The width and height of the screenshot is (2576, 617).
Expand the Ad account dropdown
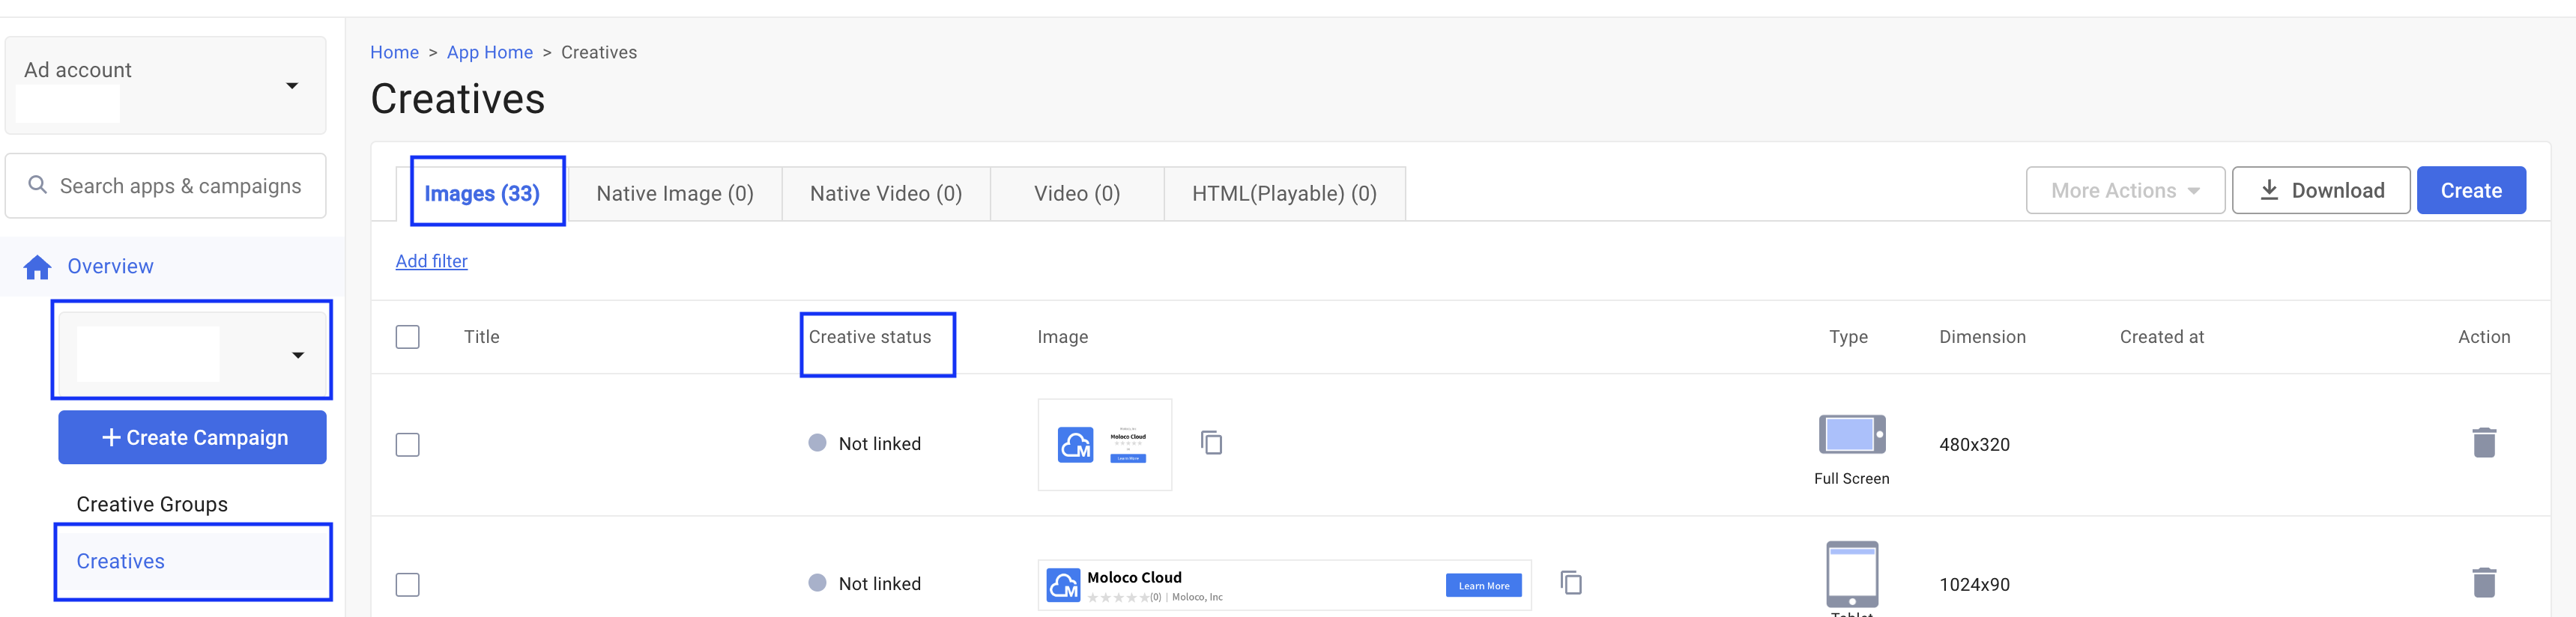point(291,86)
